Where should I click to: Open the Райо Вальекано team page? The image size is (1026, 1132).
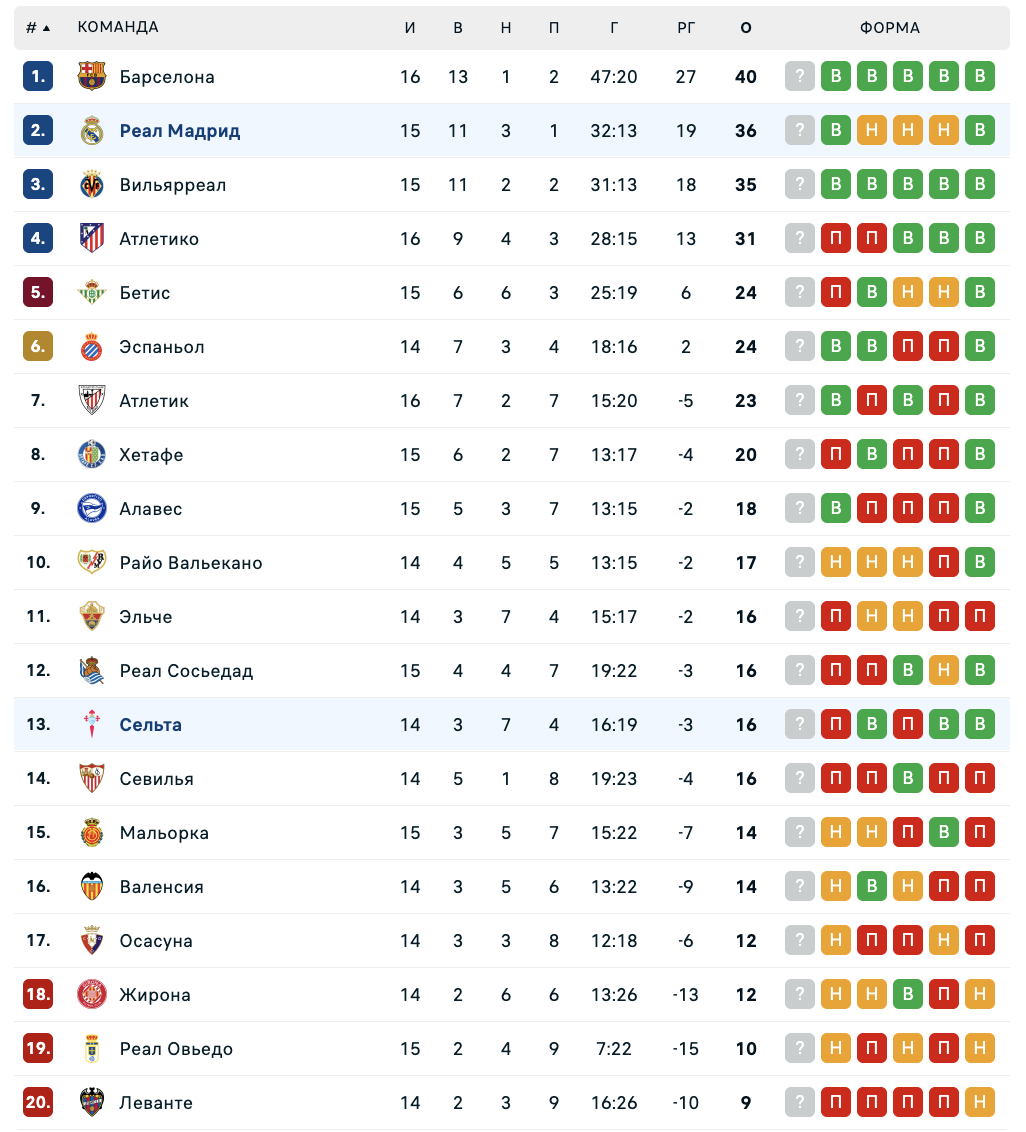(x=191, y=563)
